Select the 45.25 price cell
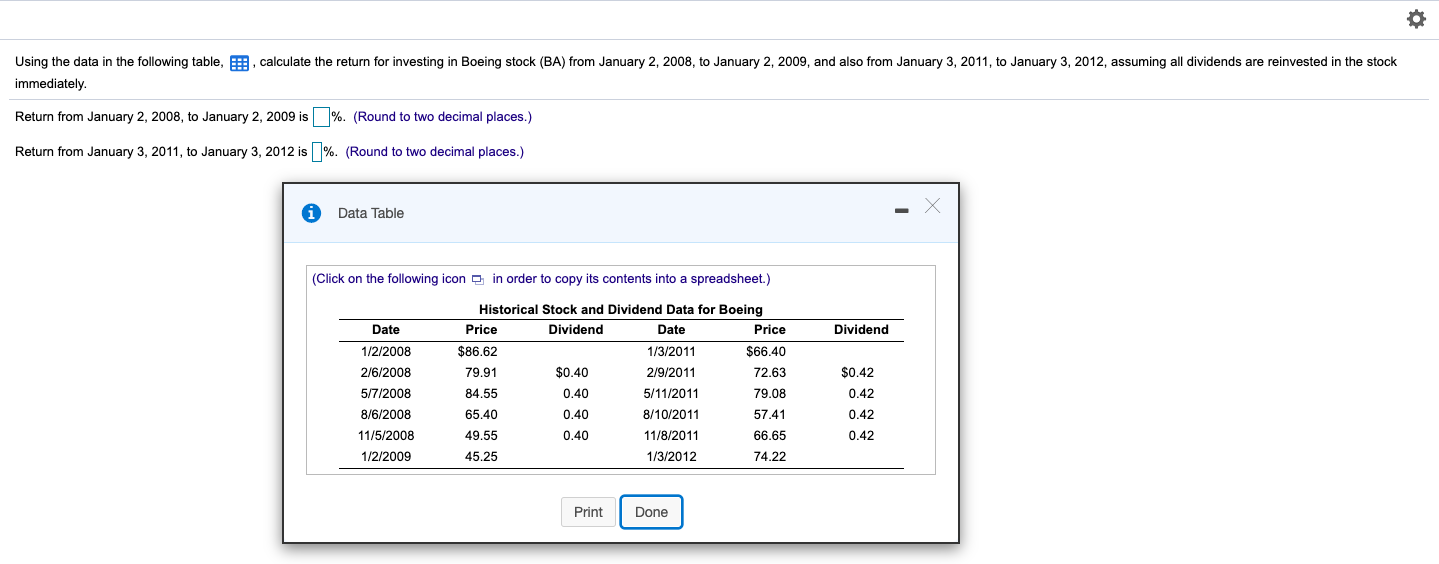This screenshot has width=1439, height=564. 481,456
